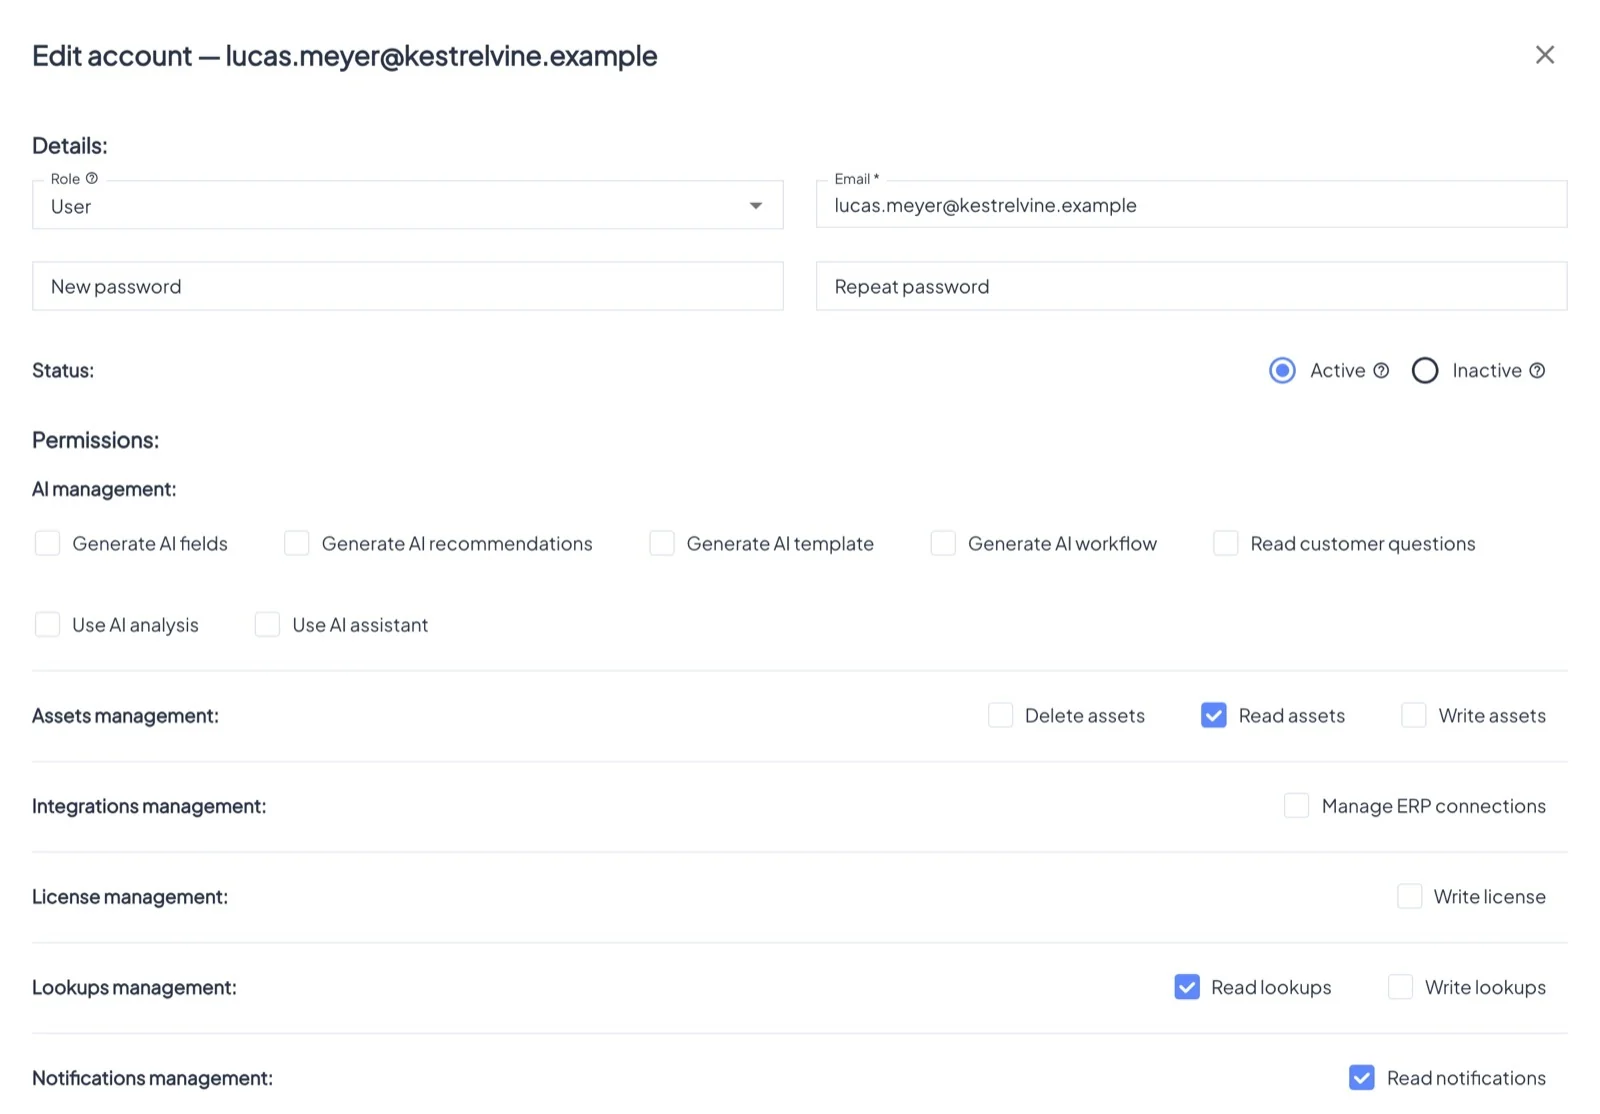Enable Generate AI fields checkbox
This screenshot has height=1114, width=1600.
point(47,543)
